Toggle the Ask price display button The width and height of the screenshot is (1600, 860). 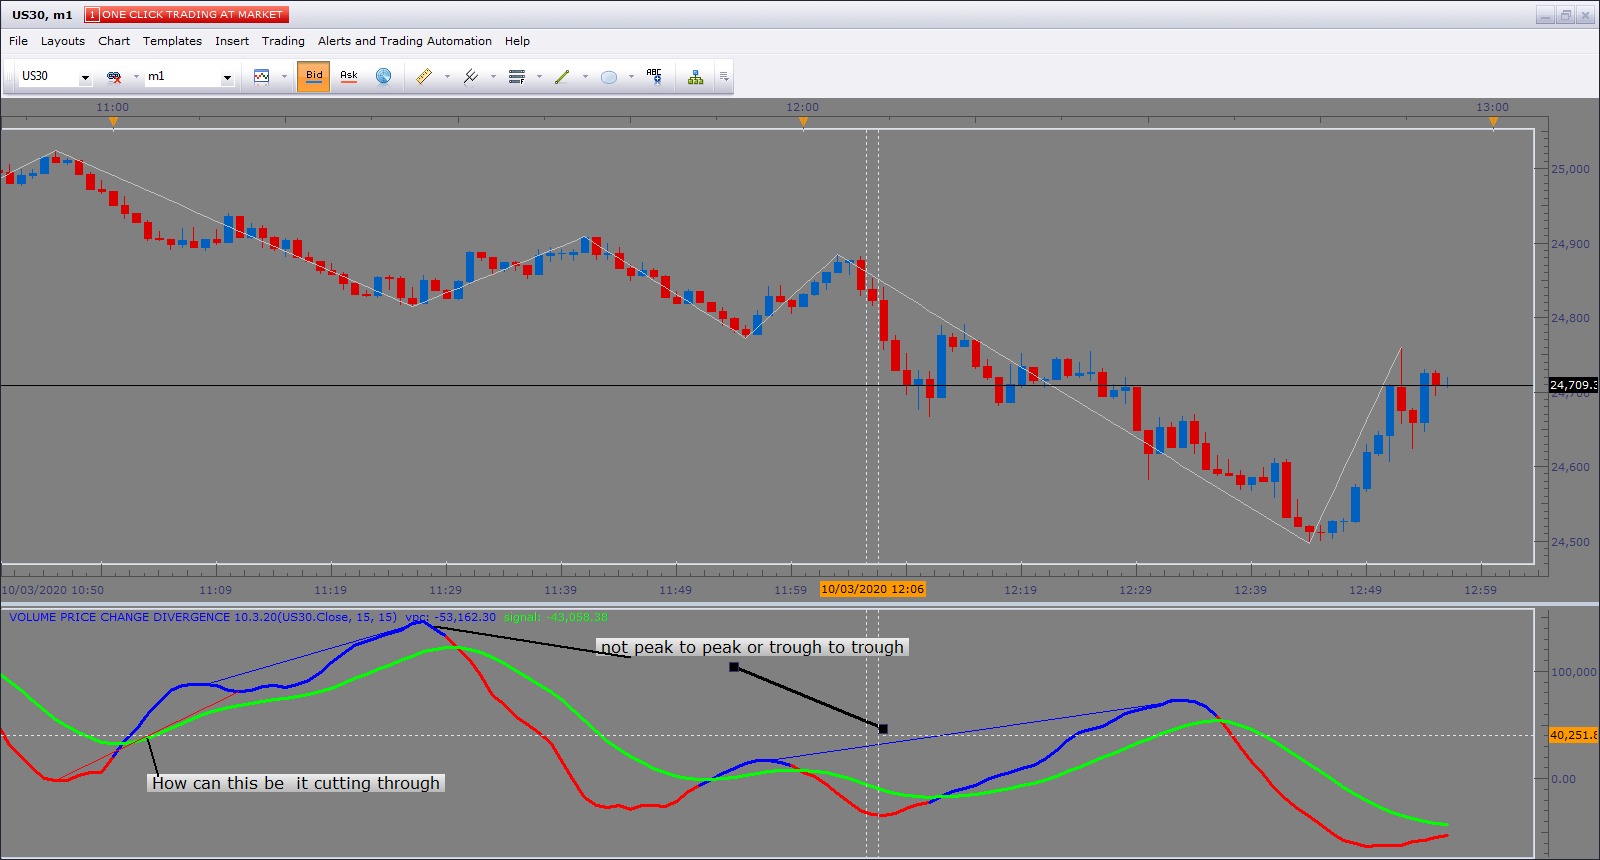(x=349, y=76)
